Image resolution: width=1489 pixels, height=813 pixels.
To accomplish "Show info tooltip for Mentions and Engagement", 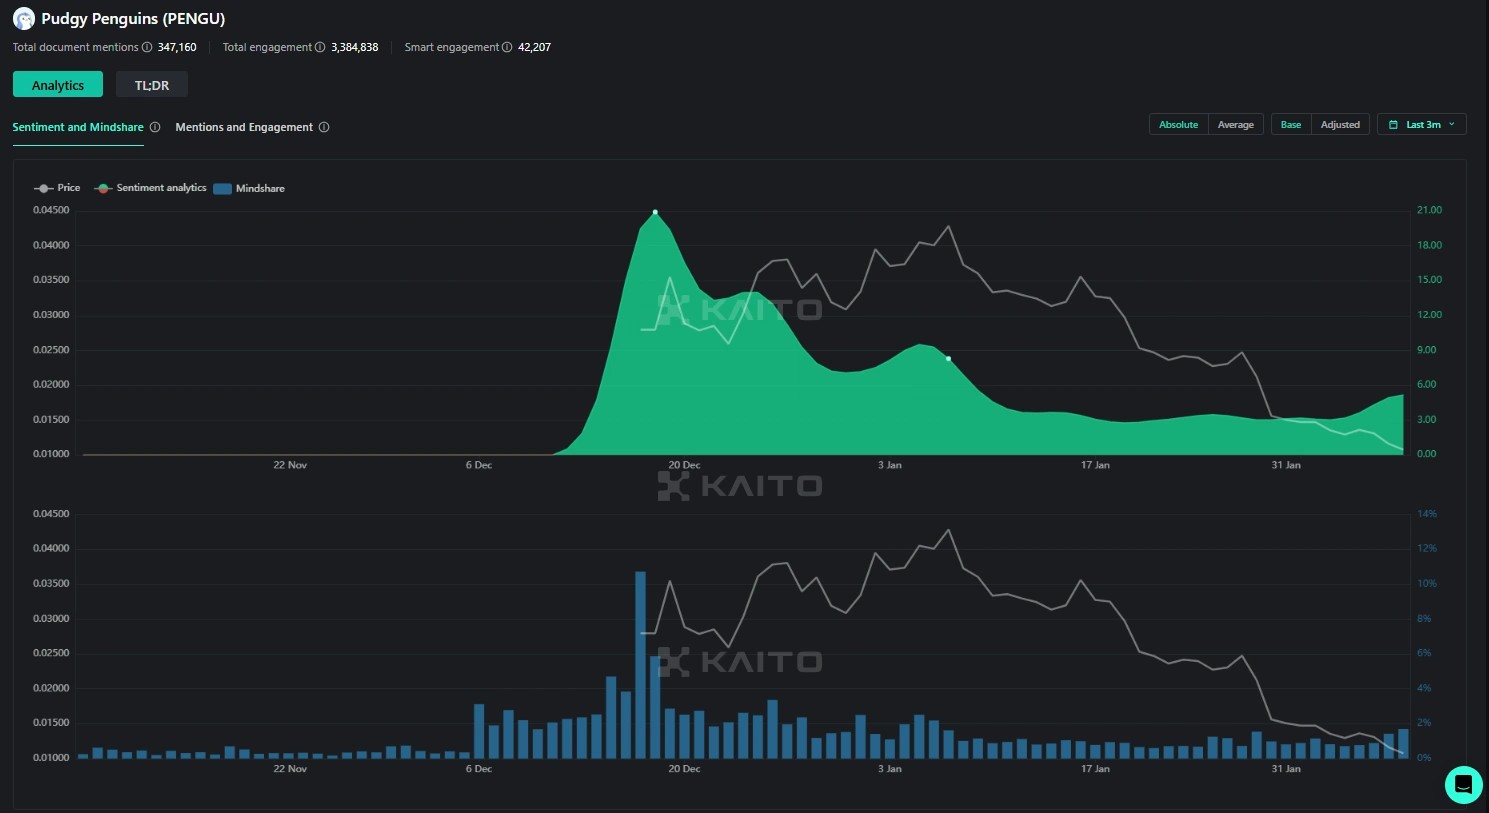I will click(x=324, y=127).
